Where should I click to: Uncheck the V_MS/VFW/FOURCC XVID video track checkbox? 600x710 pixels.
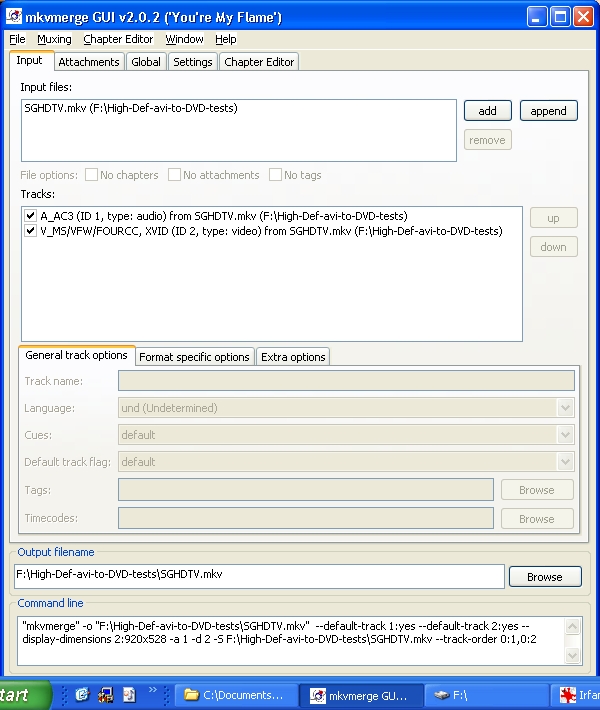click(x=30, y=231)
